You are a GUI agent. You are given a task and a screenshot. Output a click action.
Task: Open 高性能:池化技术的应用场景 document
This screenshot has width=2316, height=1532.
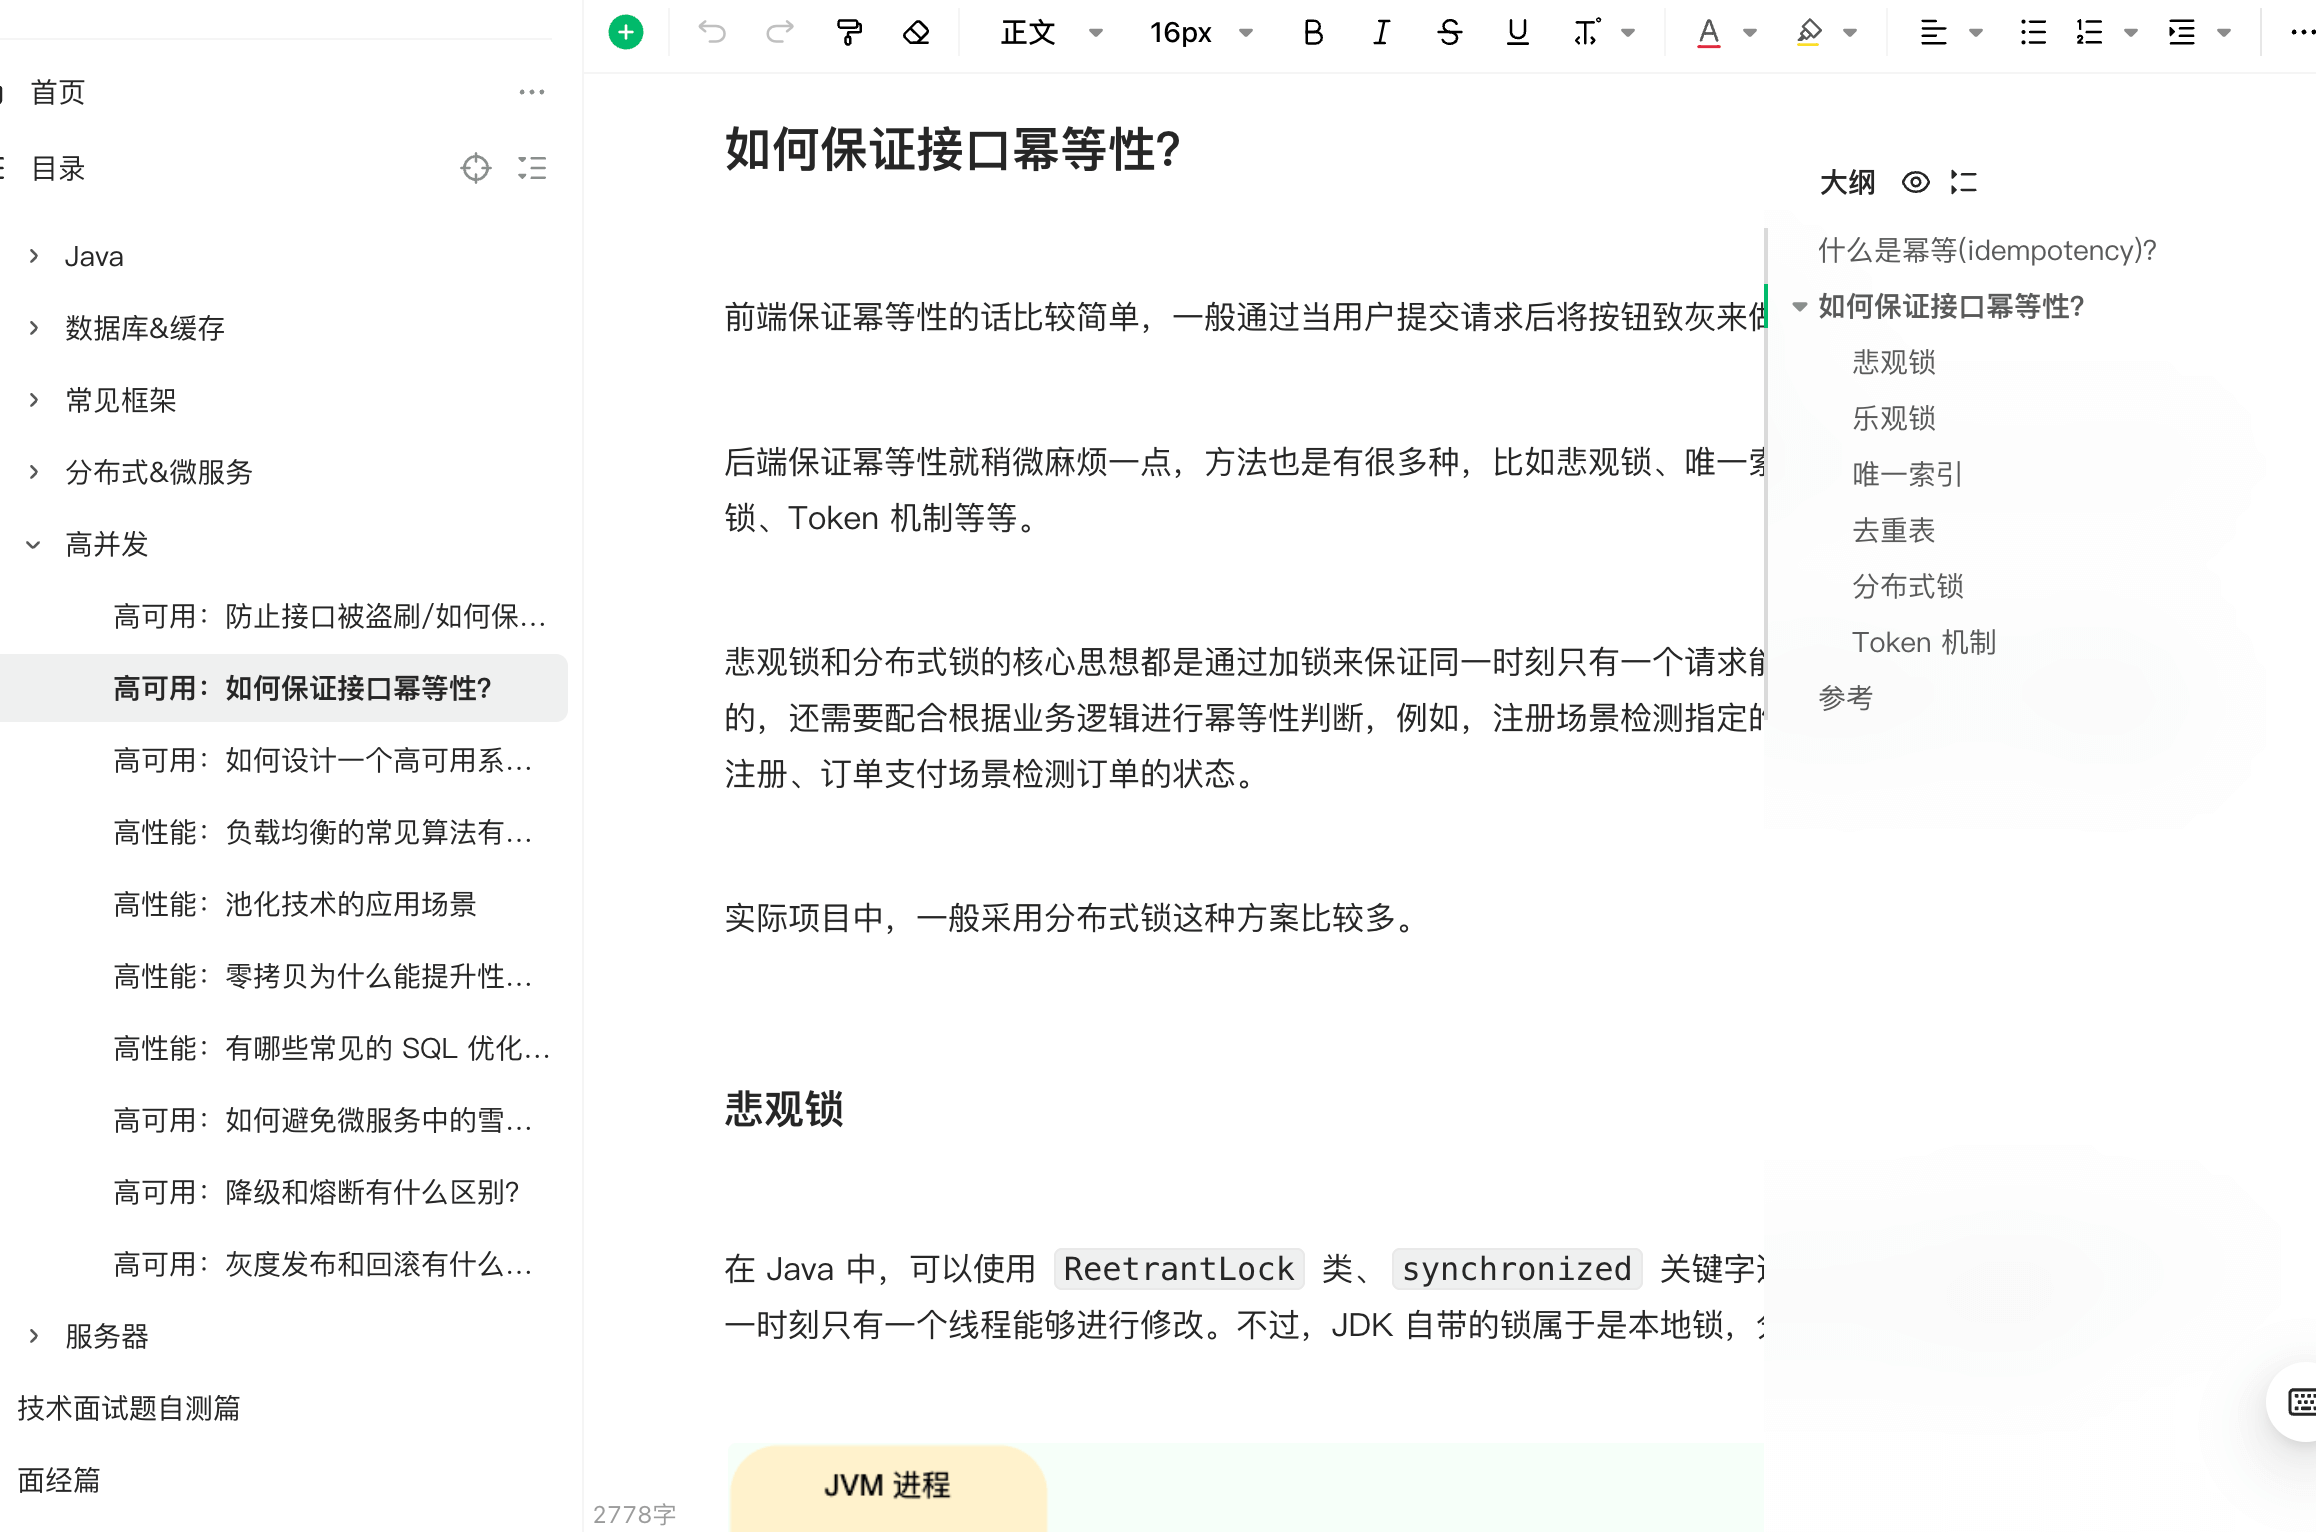(x=295, y=905)
